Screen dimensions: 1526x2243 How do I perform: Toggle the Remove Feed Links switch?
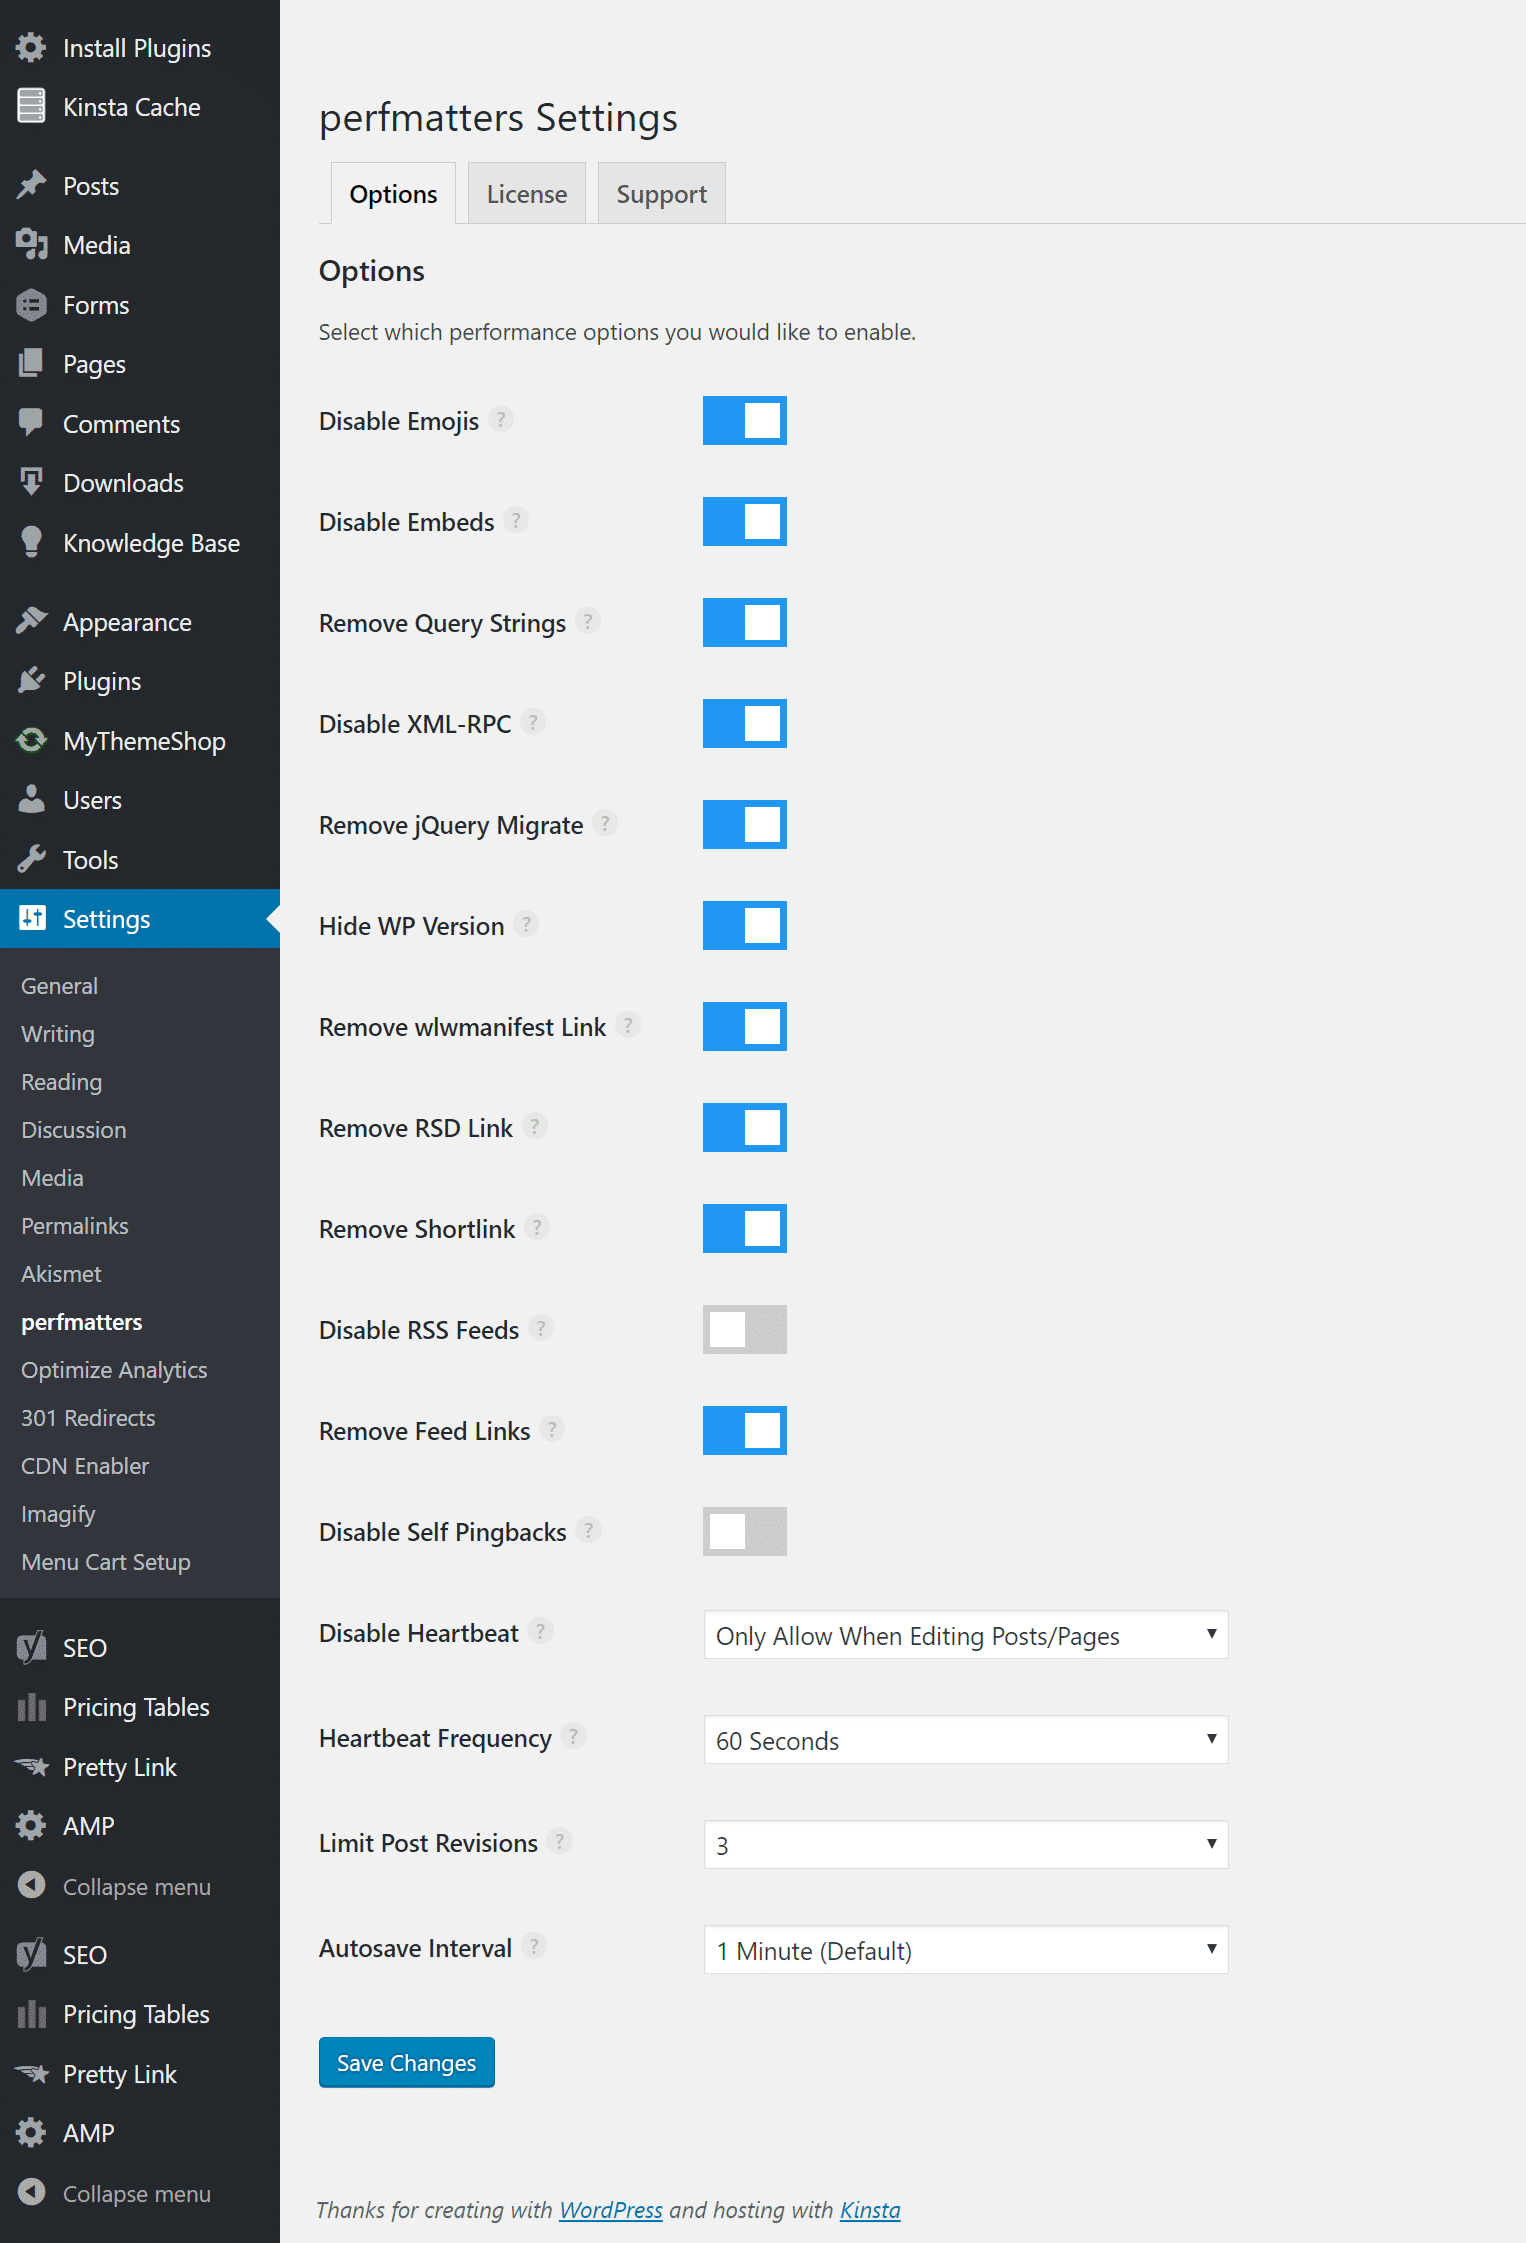[744, 1430]
